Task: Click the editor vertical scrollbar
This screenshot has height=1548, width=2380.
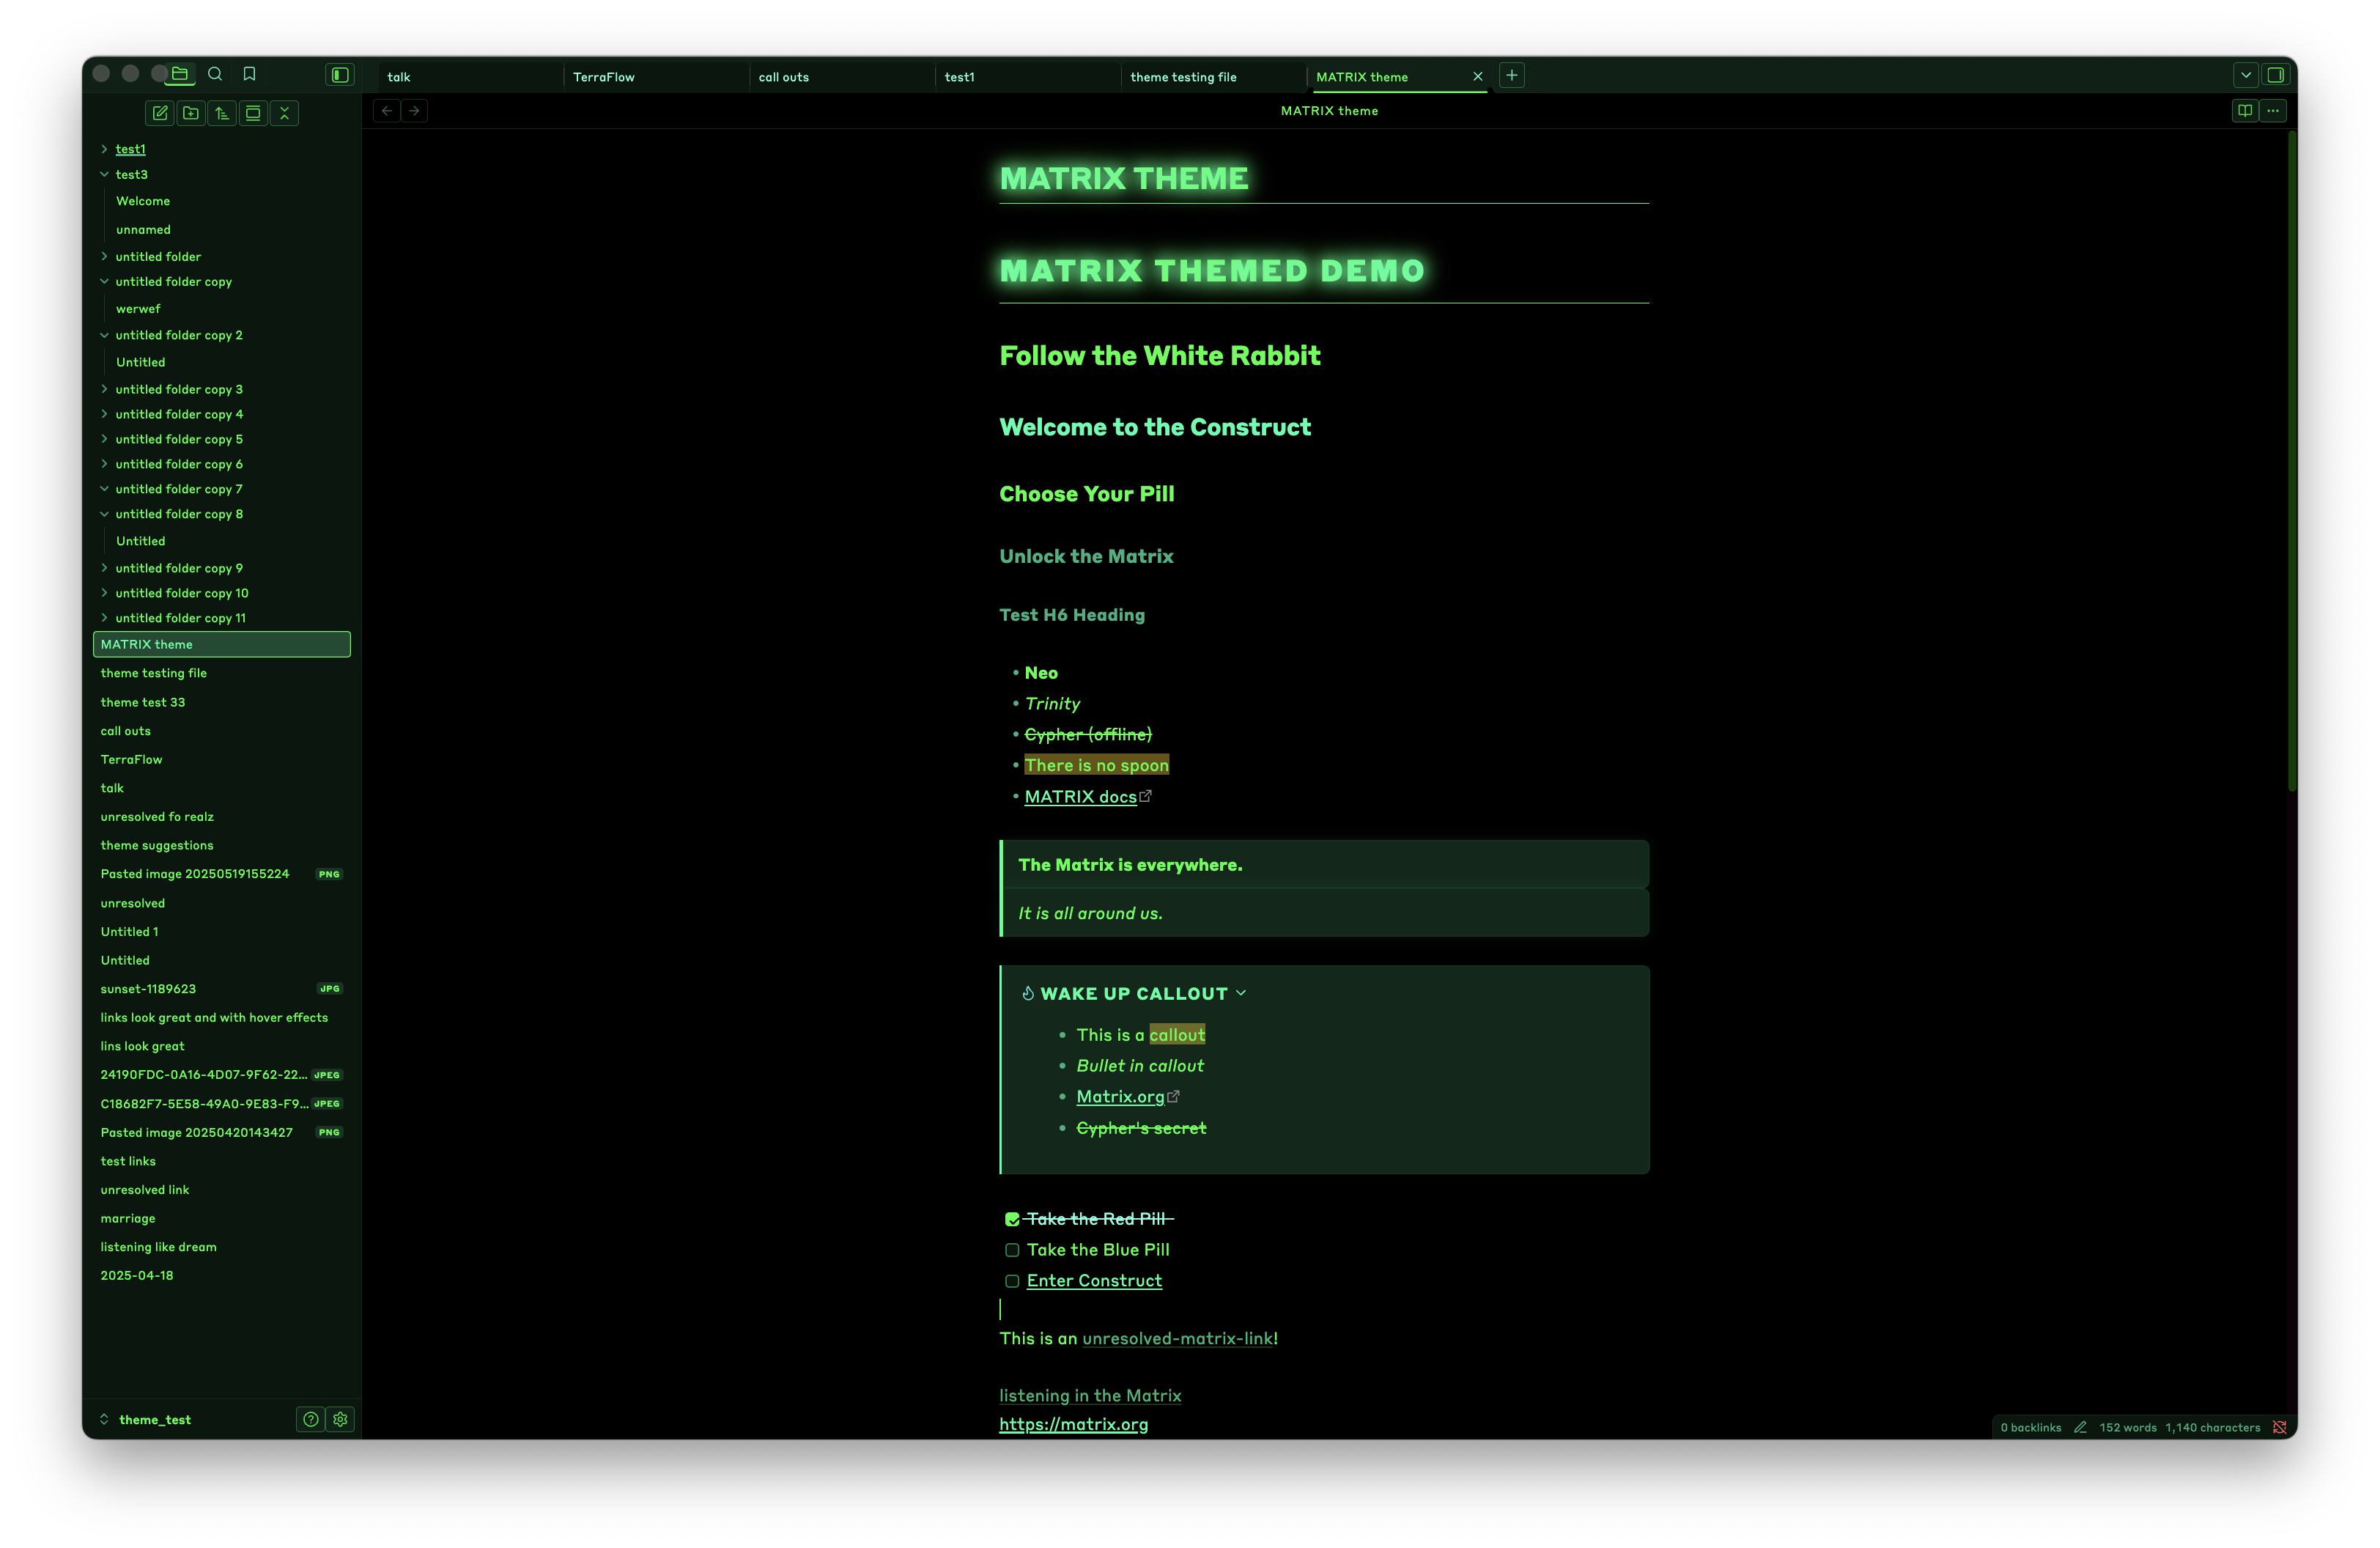Action: point(2291,460)
